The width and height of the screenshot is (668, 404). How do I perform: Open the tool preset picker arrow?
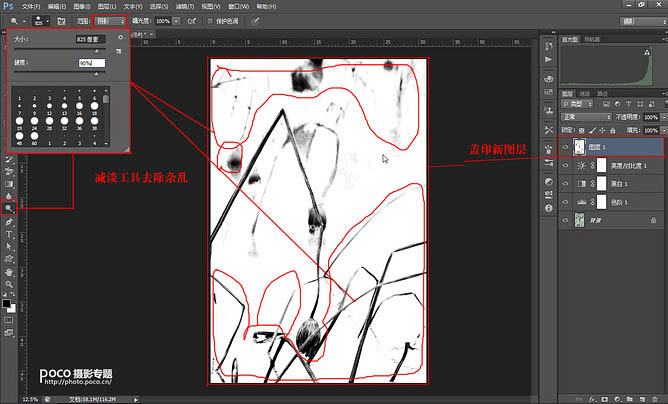click(24, 21)
